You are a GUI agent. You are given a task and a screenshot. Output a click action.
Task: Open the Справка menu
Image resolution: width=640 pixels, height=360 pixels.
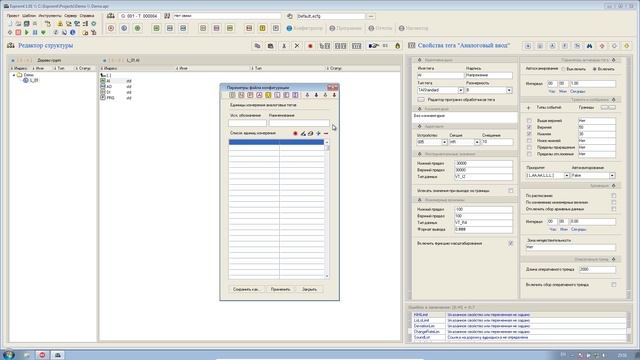pos(87,16)
